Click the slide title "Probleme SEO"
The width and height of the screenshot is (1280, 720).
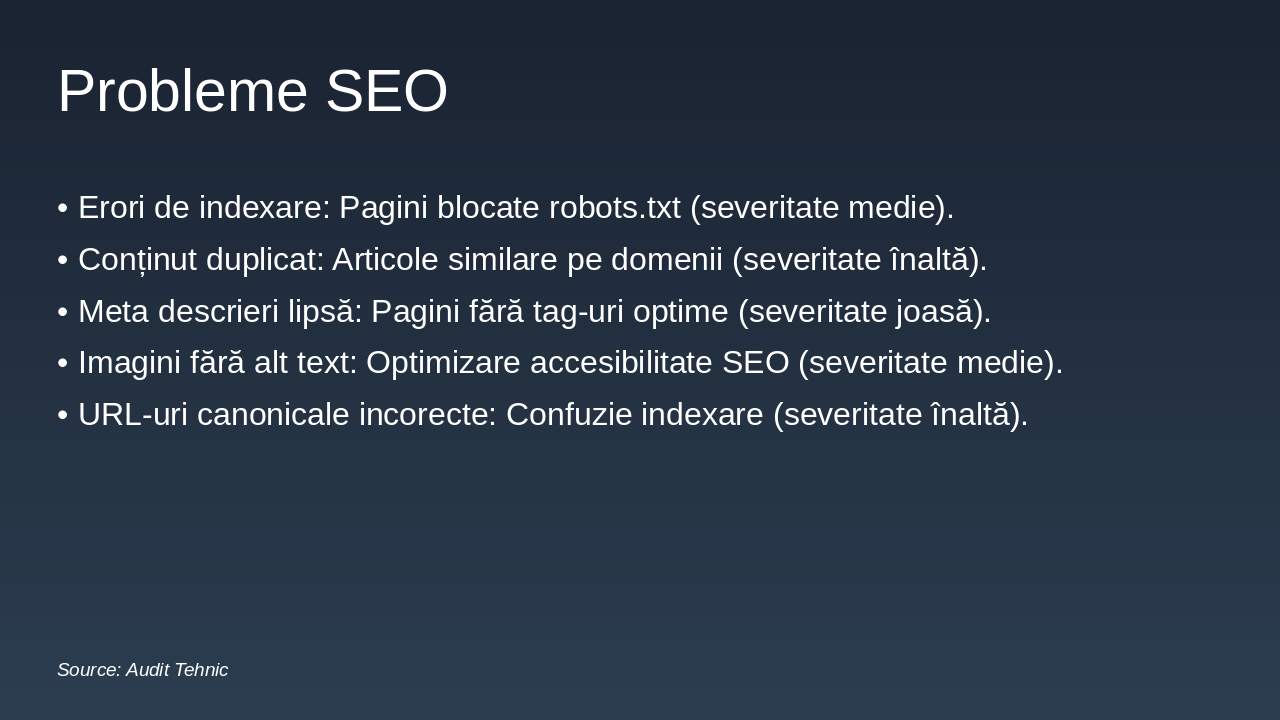252,91
